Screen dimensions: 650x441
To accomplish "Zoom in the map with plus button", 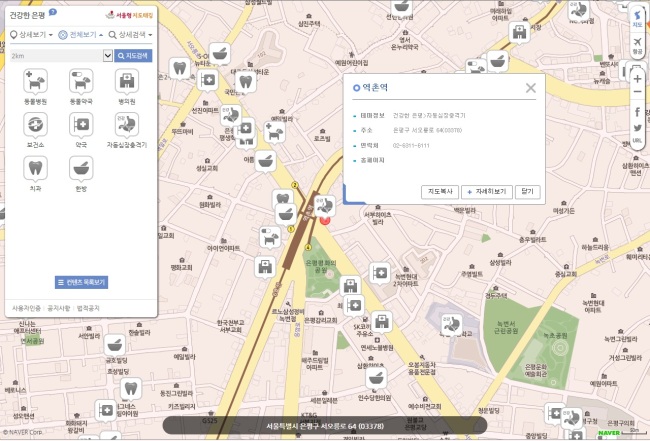I will (637, 77).
